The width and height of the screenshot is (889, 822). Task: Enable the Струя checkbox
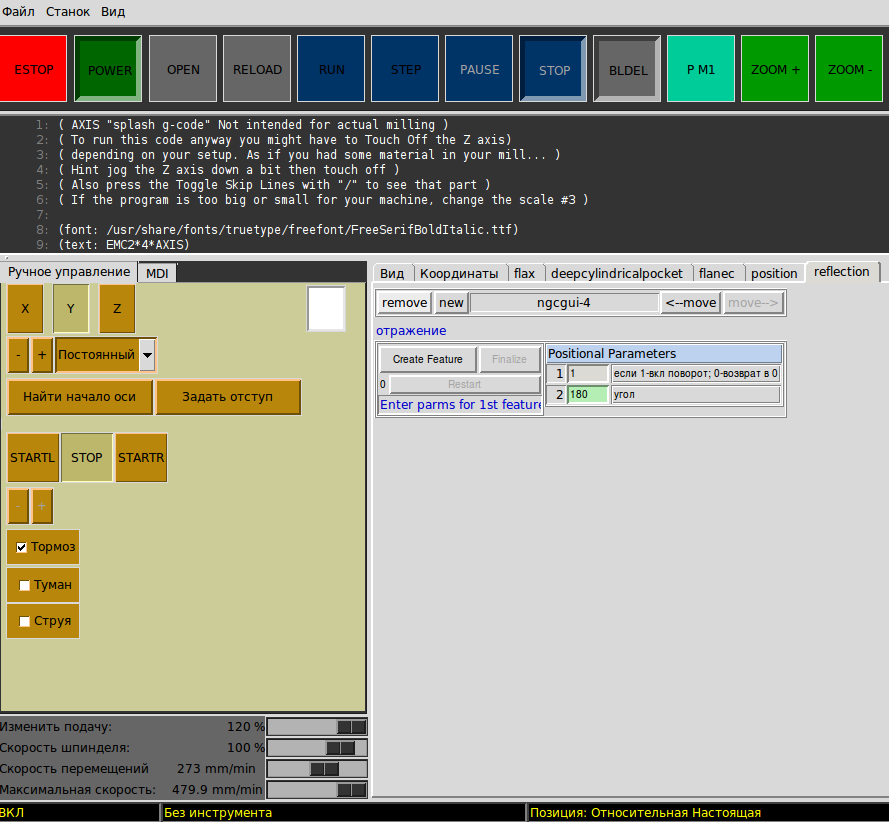pos(24,621)
